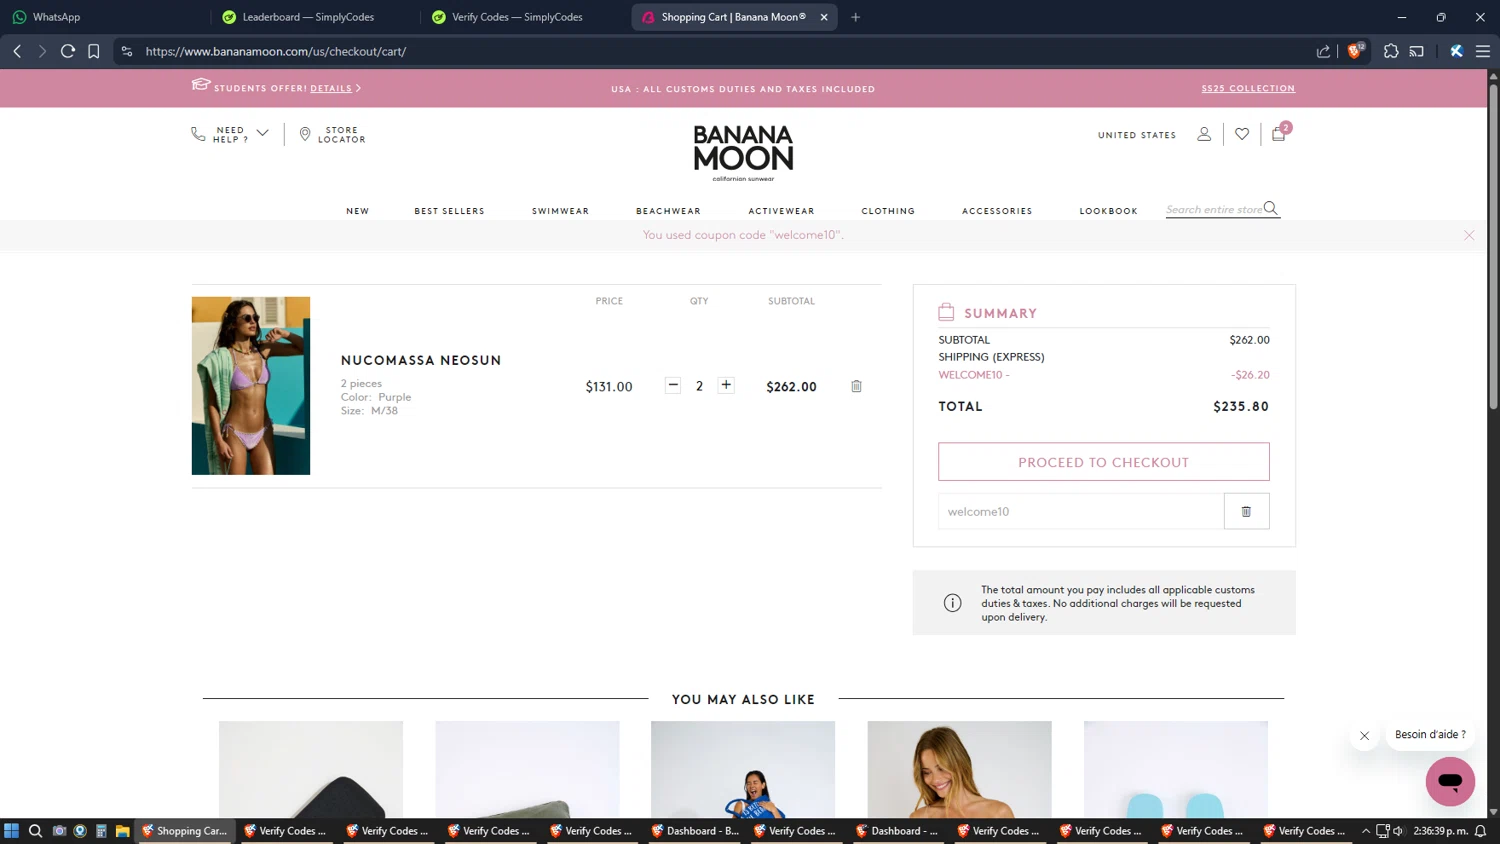Screen dimensions: 1500x844
Task: Open the notifications bell in system tray
Action: point(1481,831)
